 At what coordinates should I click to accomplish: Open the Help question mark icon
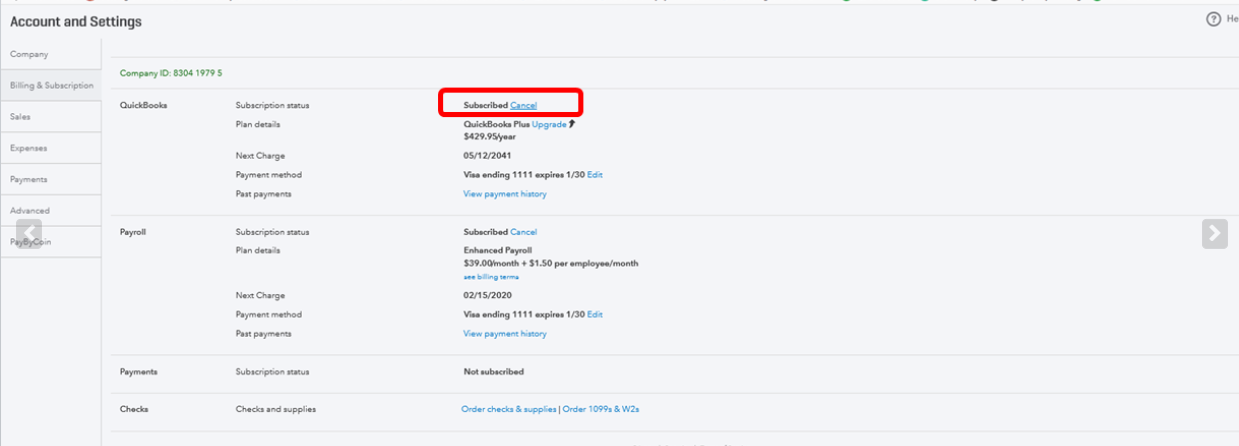click(x=1214, y=19)
